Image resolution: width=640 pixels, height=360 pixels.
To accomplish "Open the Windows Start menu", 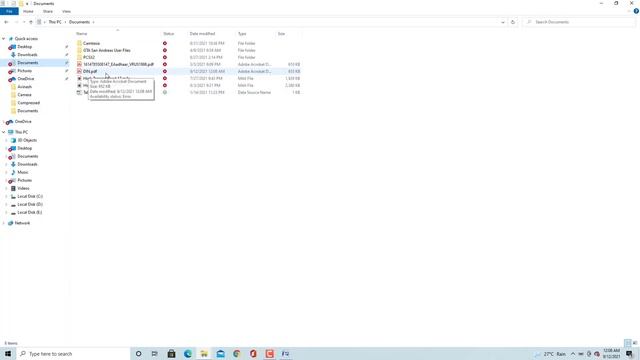I will click(8, 353).
